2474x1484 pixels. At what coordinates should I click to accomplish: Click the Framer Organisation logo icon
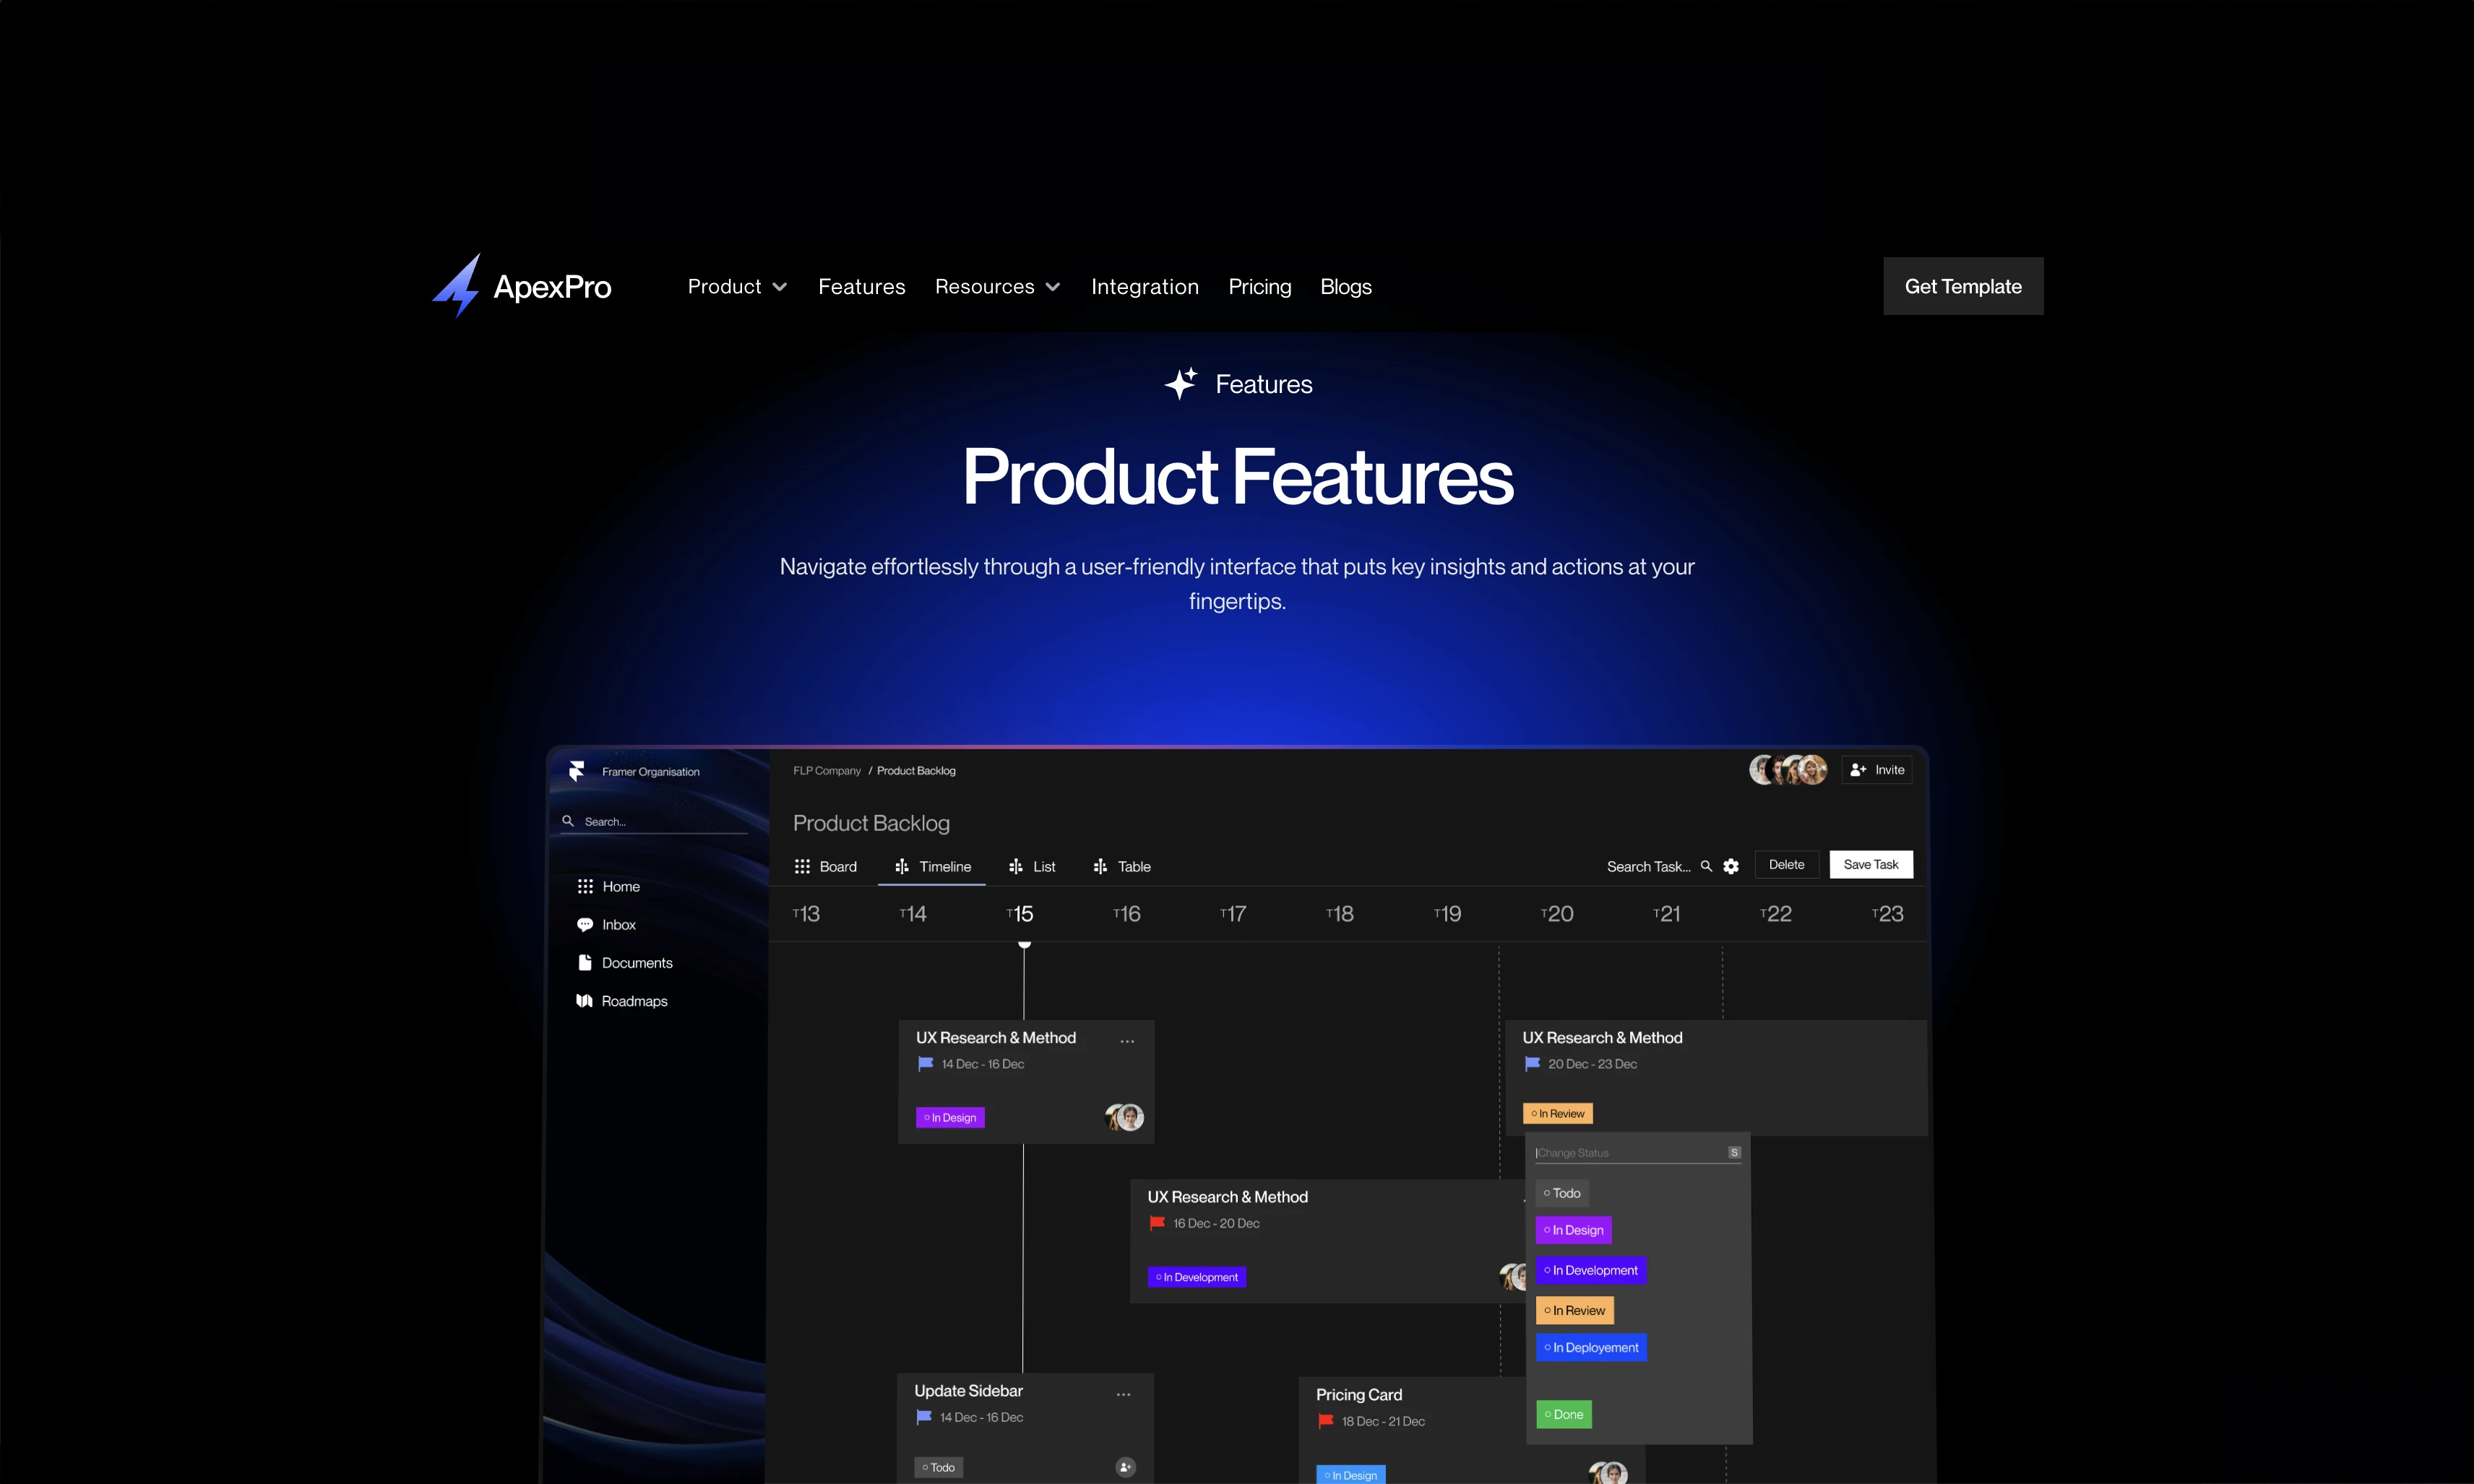click(x=577, y=771)
